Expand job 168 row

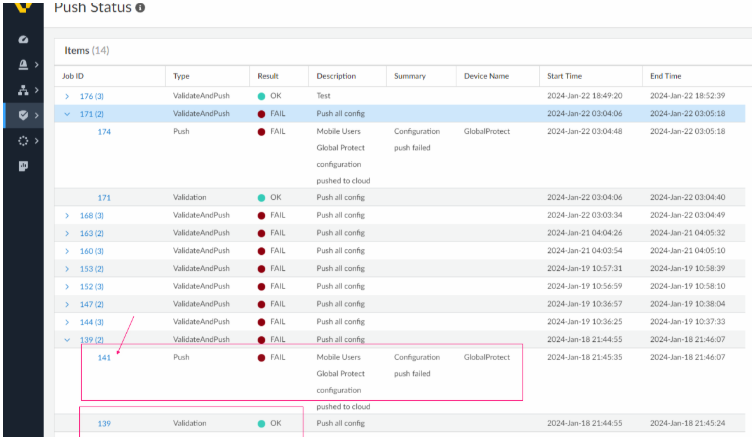pyautogui.click(x=67, y=215)
